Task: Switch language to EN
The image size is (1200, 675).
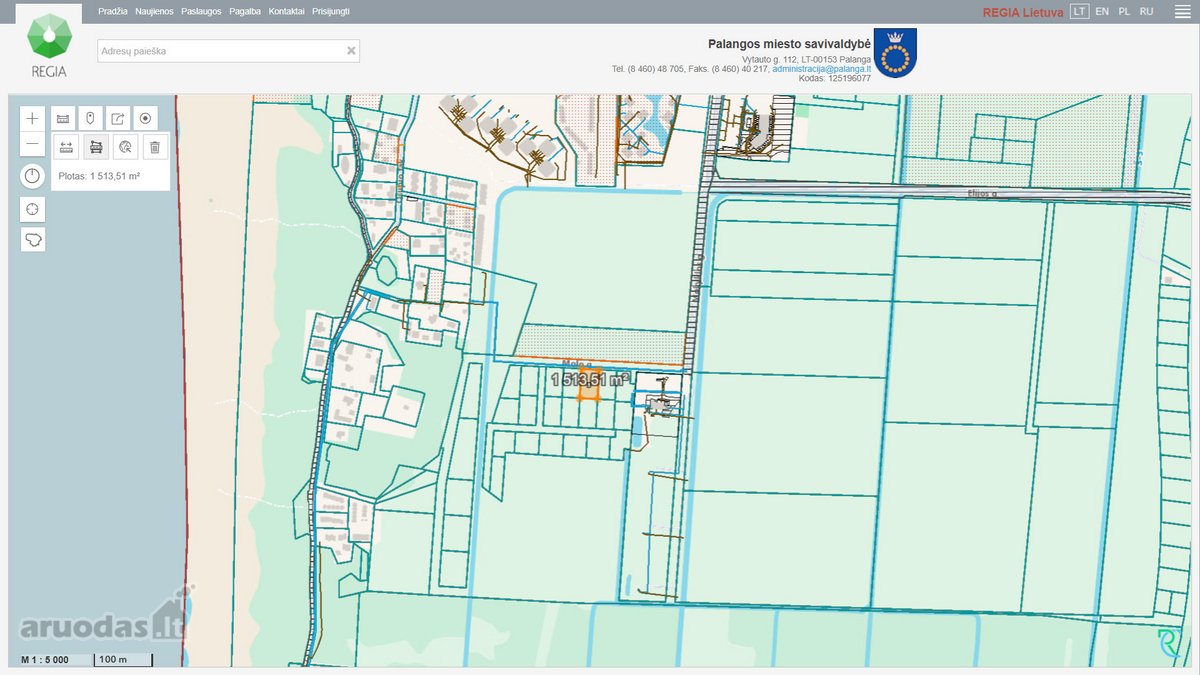Action: (x=1102, y=11)
